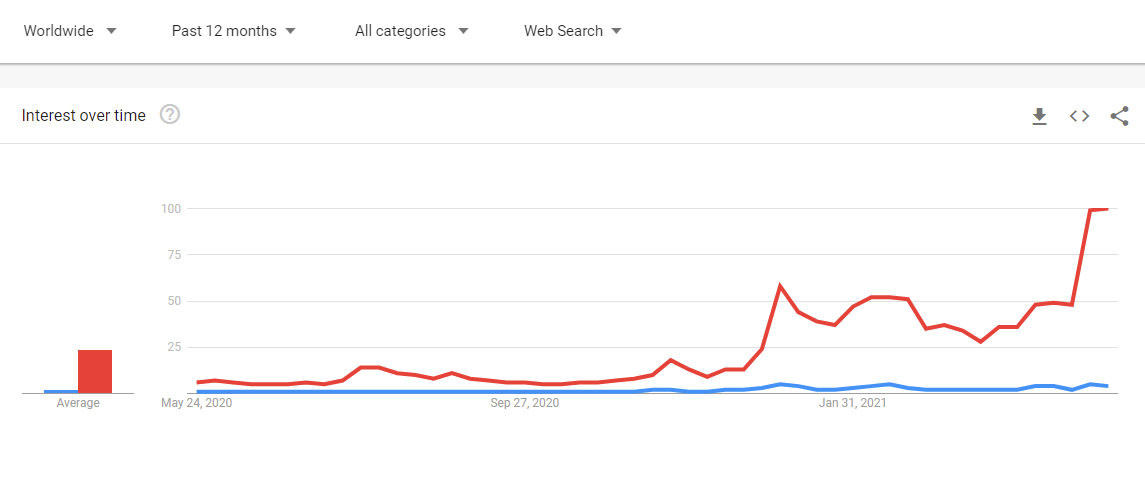This screenshot has width=1145, height=479.
Task: Open the help question mark icon
Action: pyautogui.click(x=170, y=115)
